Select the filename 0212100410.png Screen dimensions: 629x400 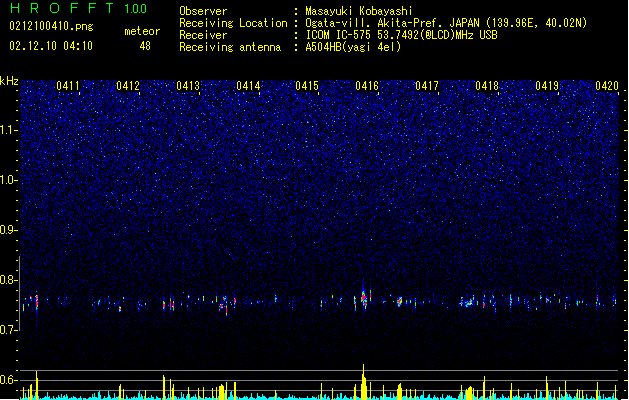(51, 27)
